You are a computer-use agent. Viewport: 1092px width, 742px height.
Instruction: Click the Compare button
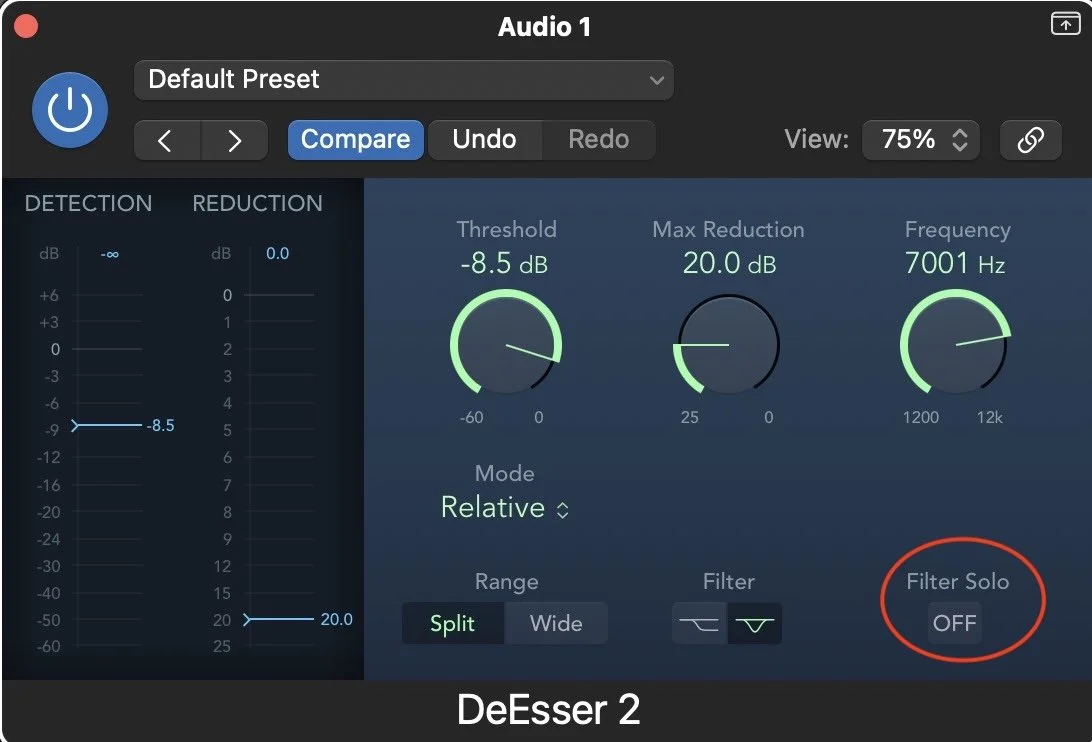pos(355,140)
